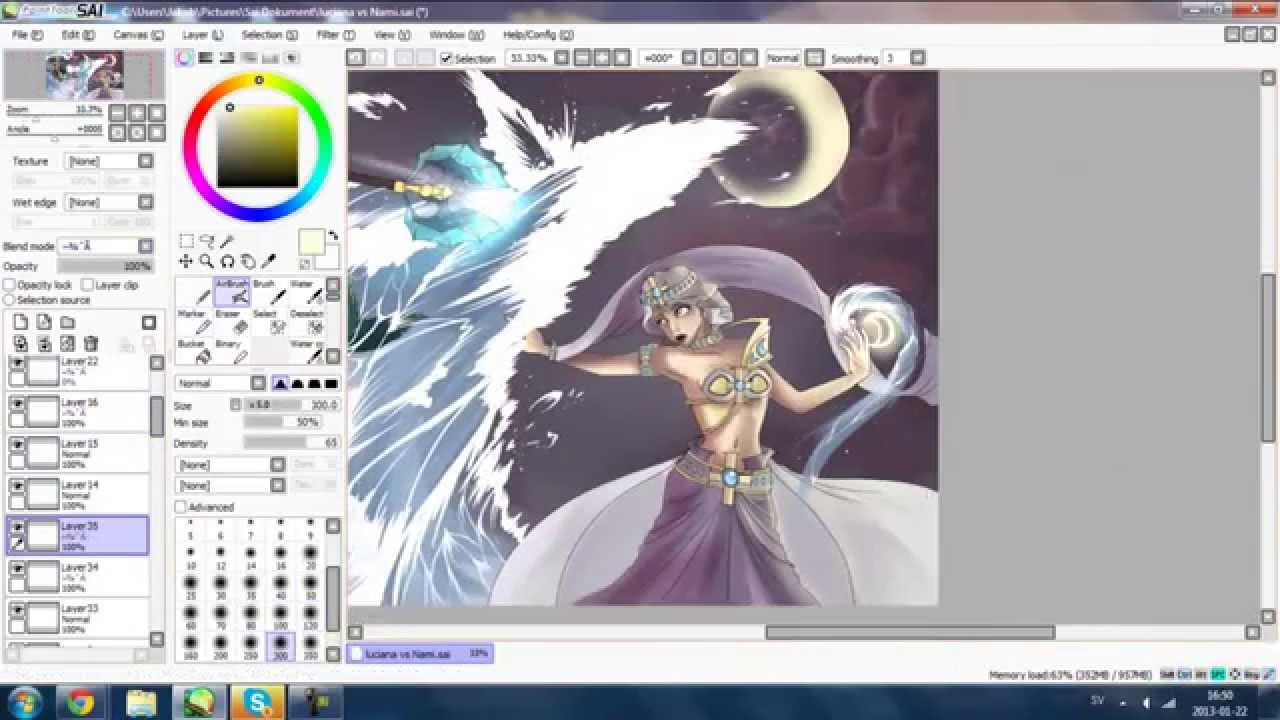Open the brush Normal mode dropdown
1280x720 pixels.
pyautogui.click(x=258, y=383)
